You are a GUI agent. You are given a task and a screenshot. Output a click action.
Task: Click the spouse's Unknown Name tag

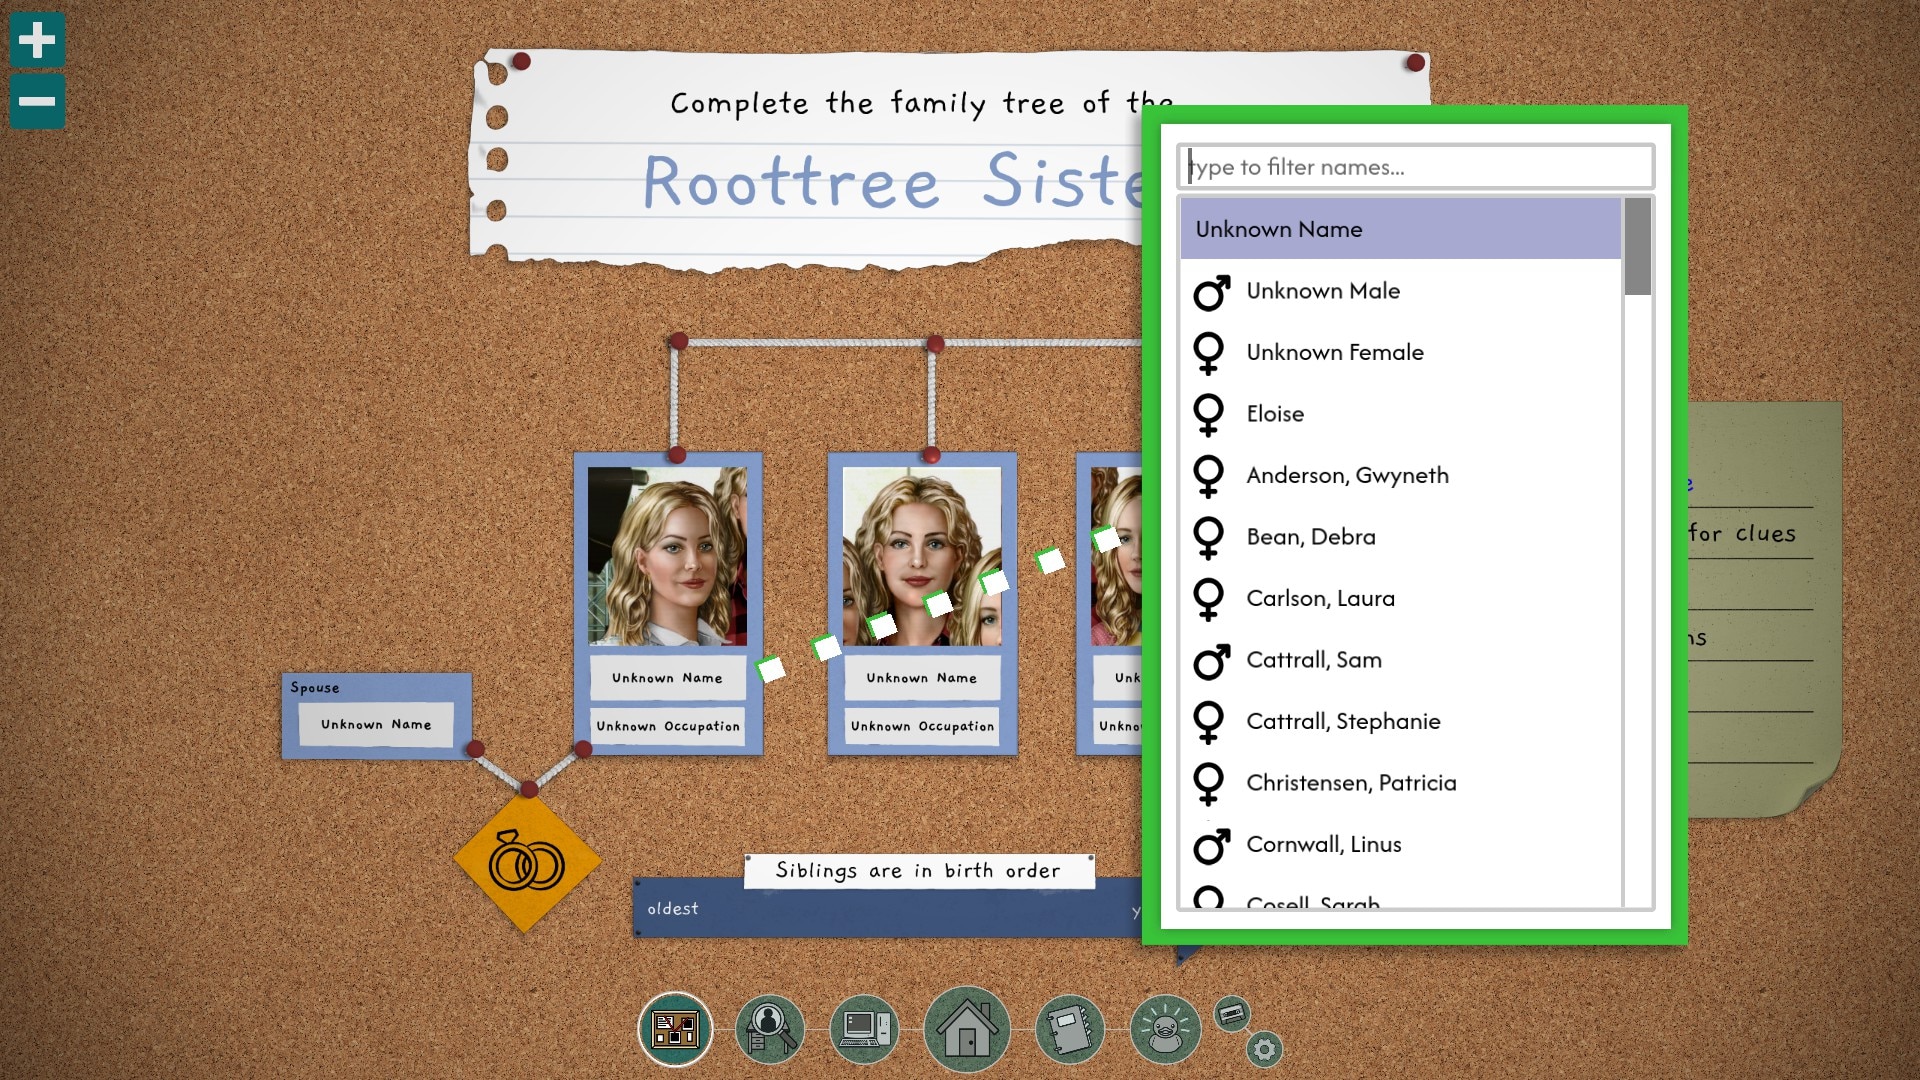(x=376, y=724)
